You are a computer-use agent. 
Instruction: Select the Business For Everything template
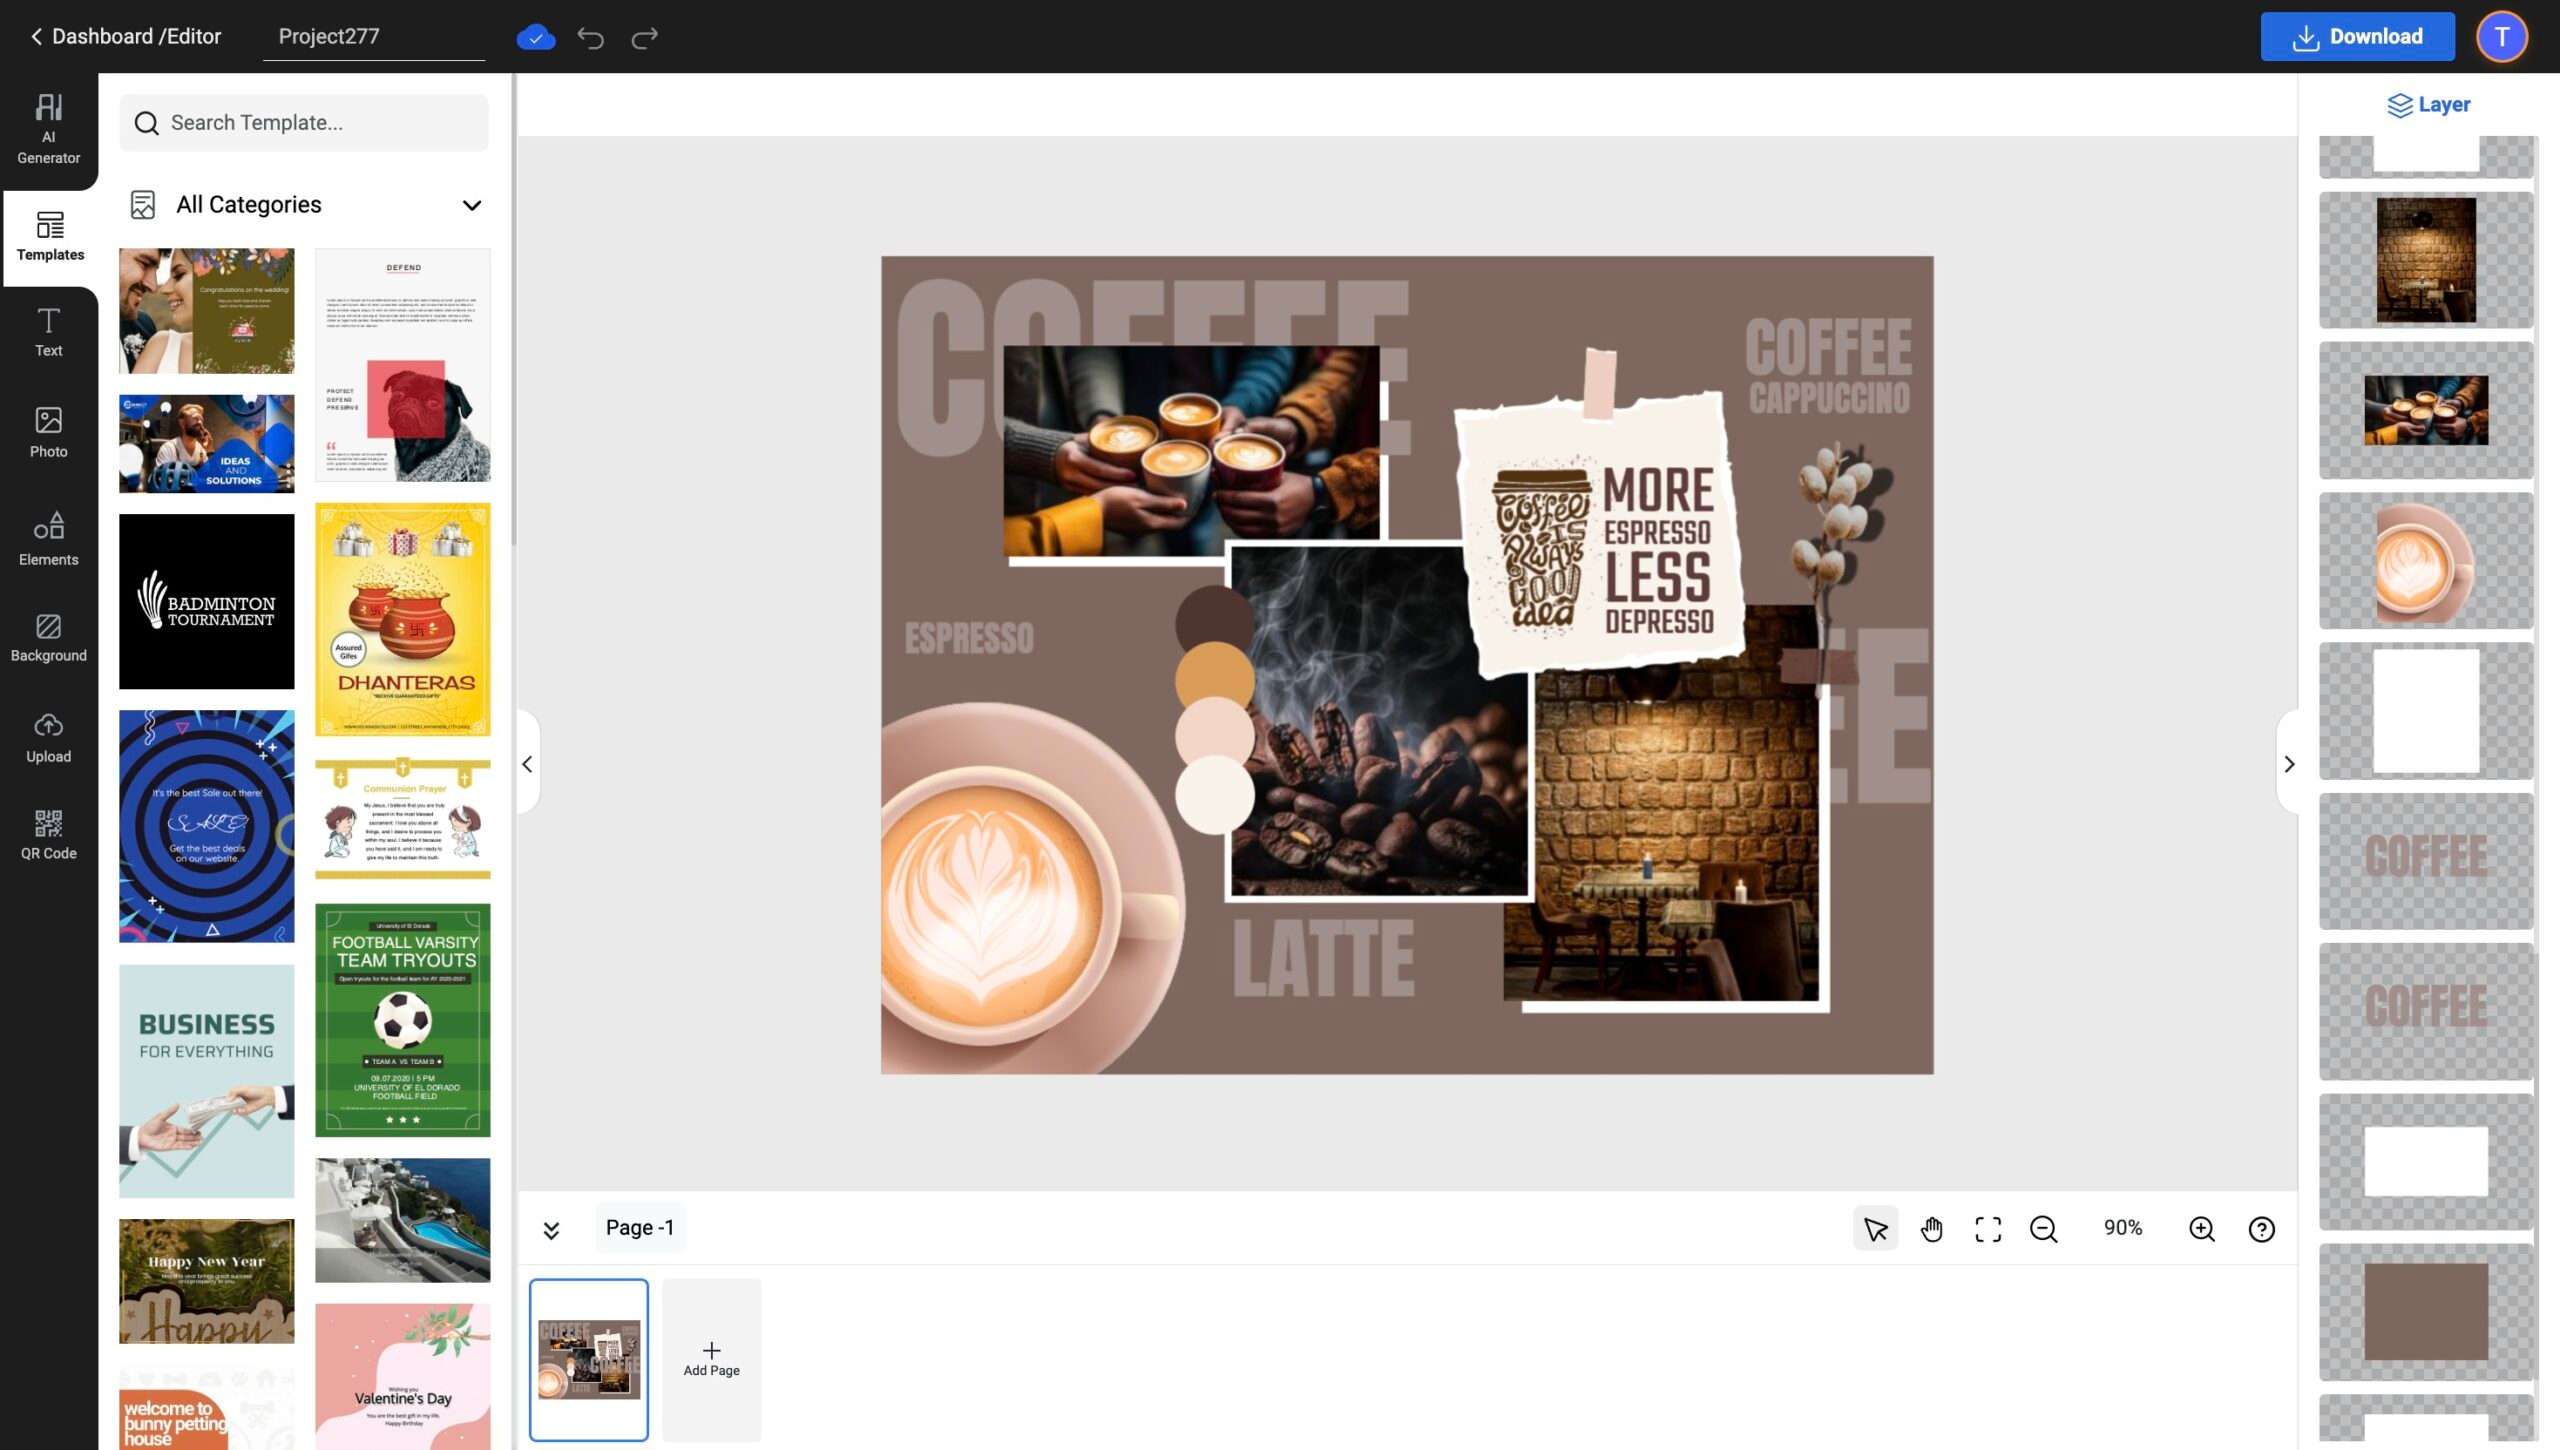point(207,1081)
